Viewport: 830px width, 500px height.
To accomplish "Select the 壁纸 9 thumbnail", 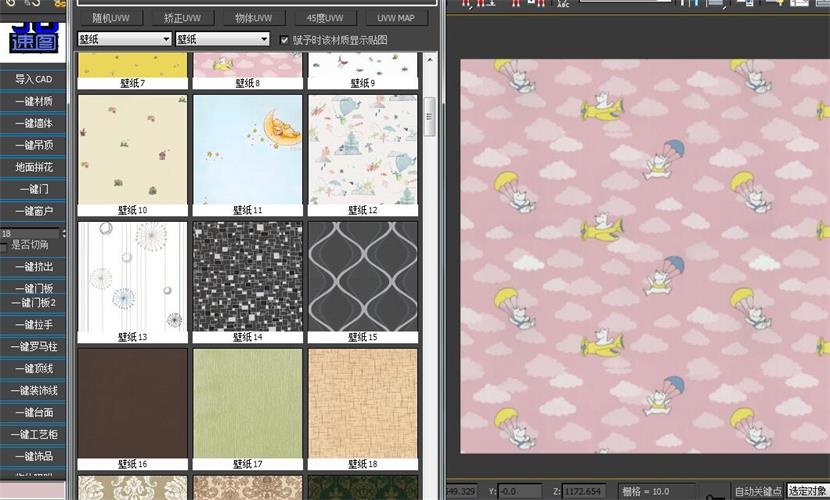I will pyautogui.click(x=363, y=65).
